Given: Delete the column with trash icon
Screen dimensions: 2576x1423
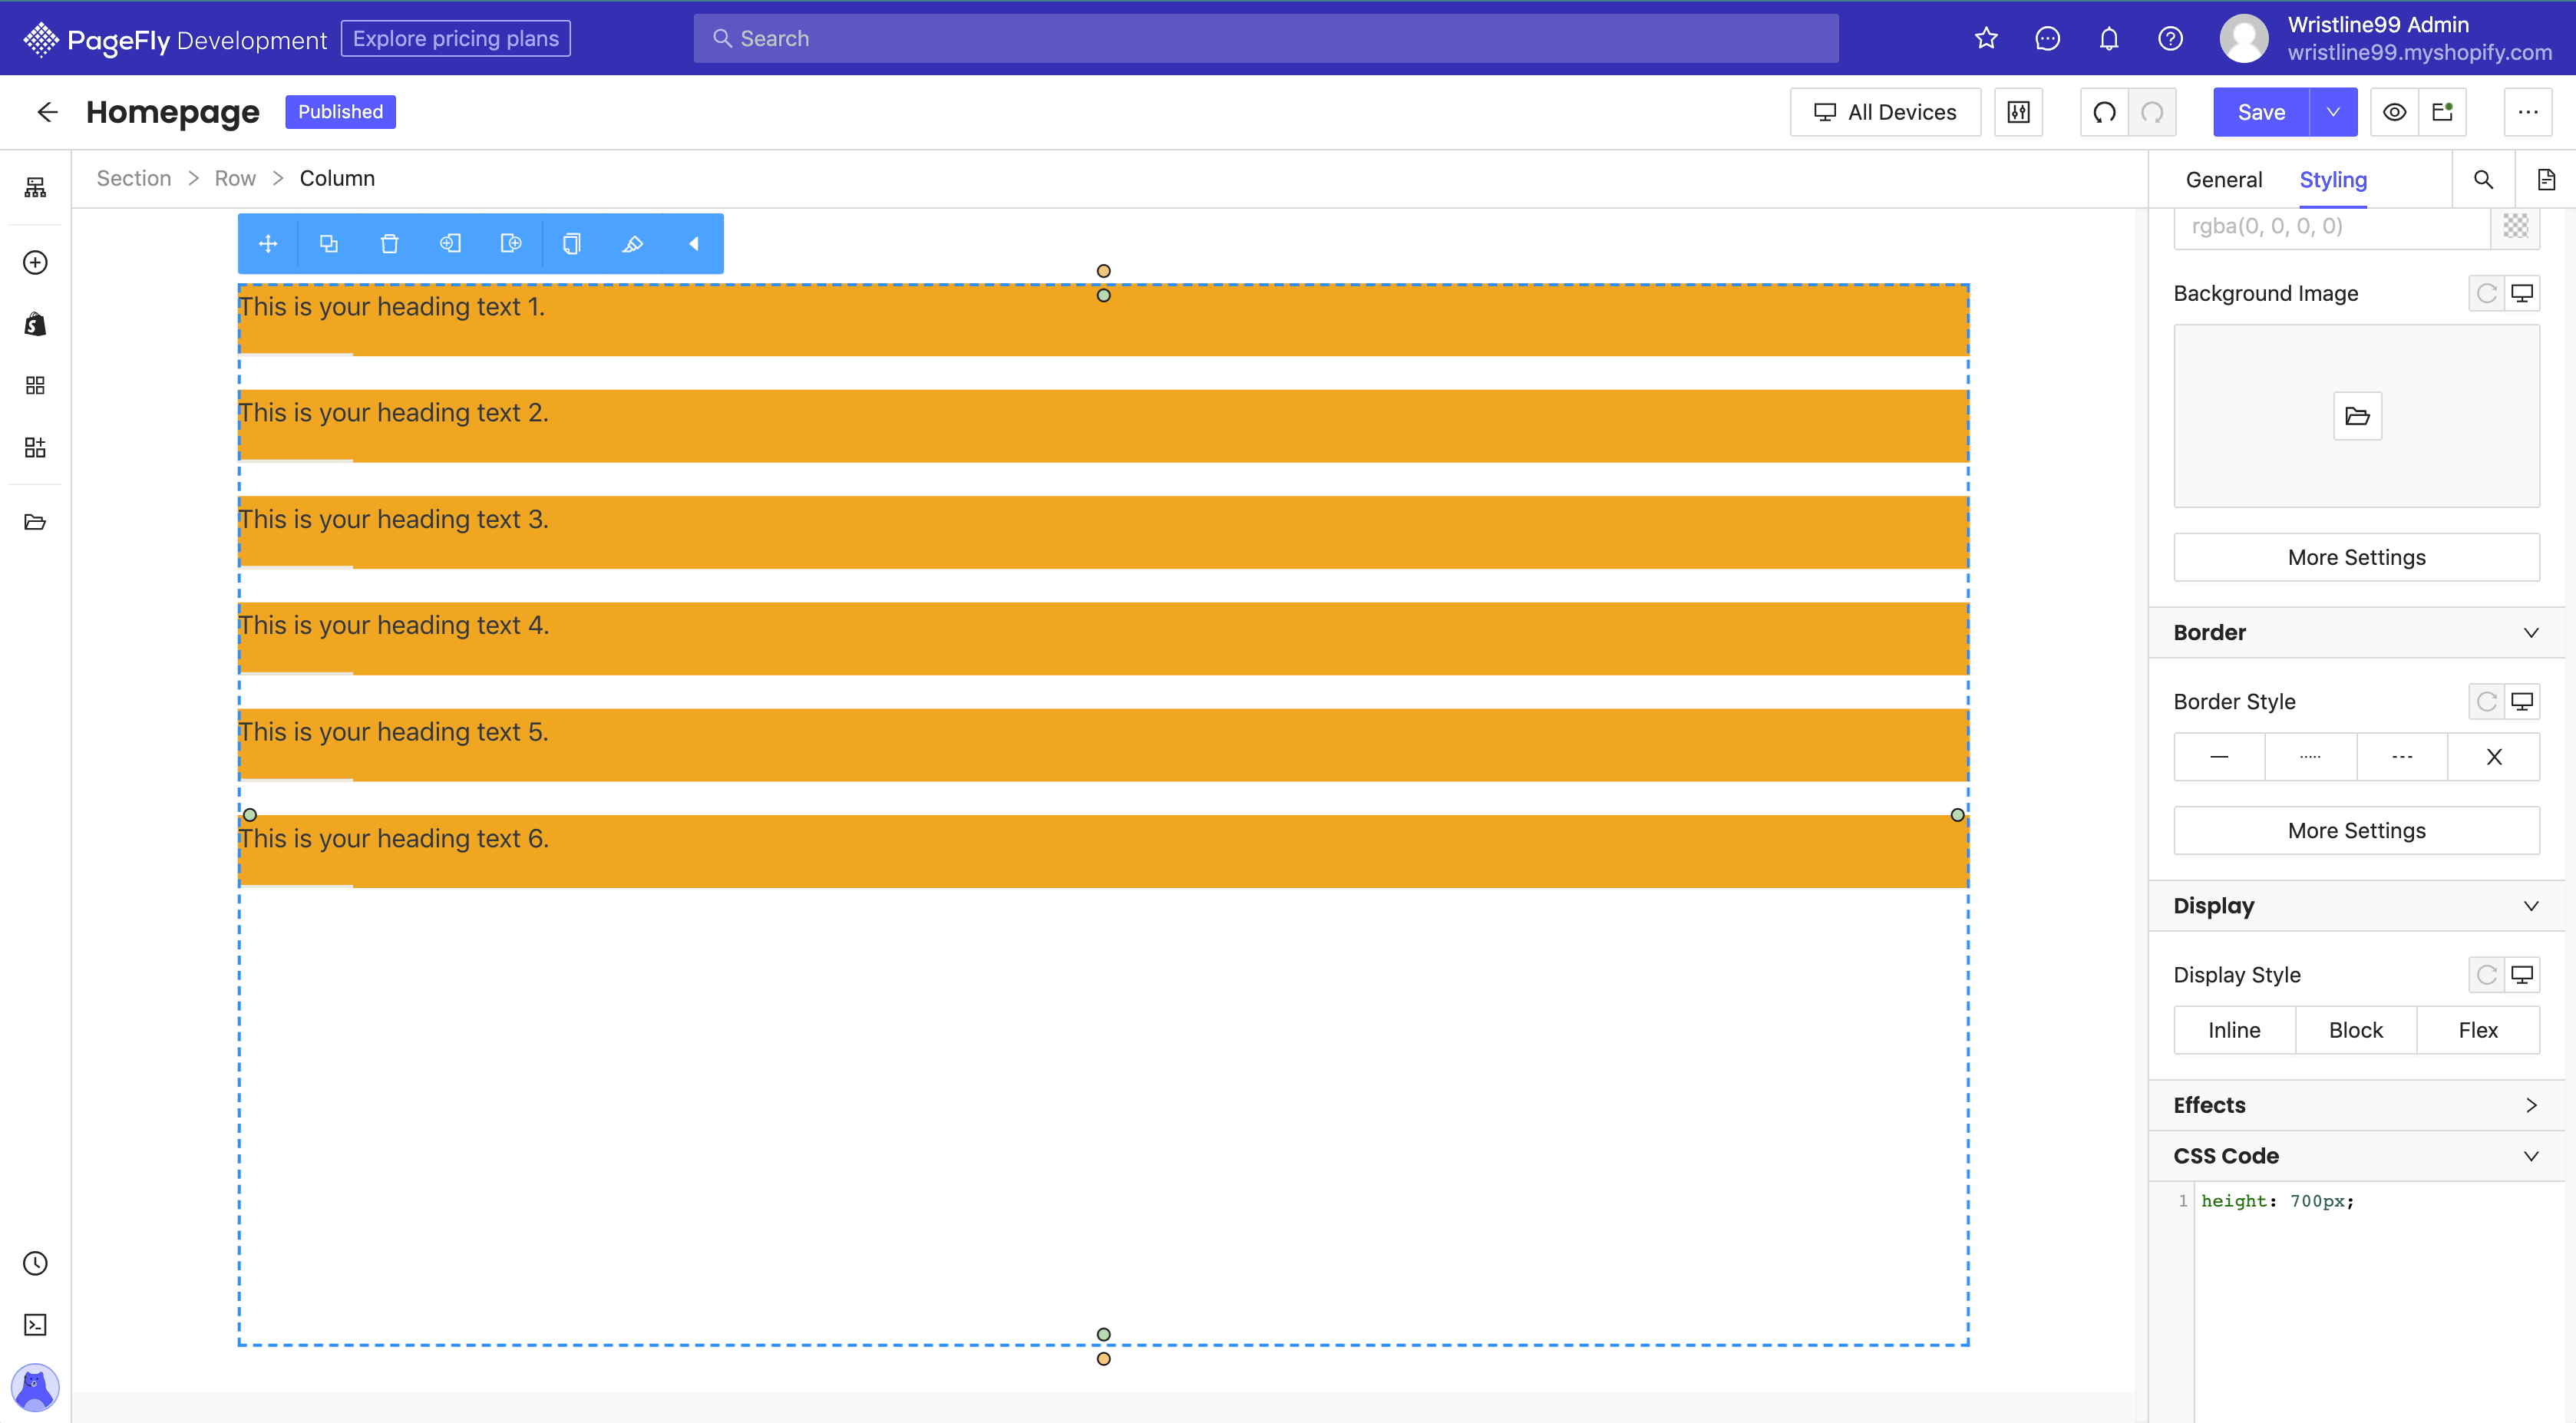Looking at the screenshot, I should pyautogui.click(x=390, y=243).
